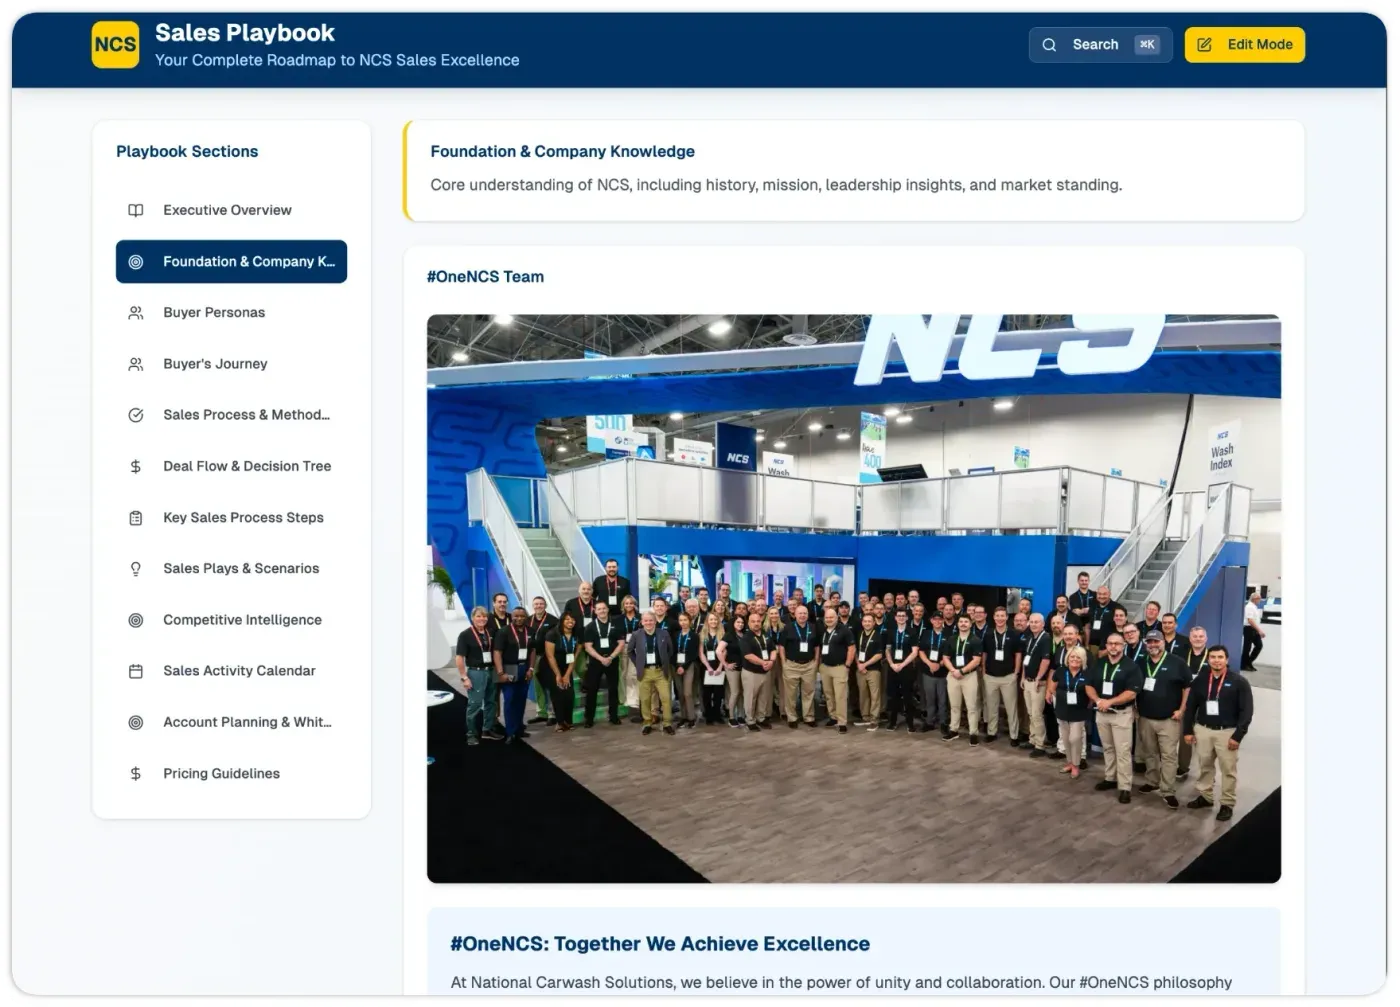Open Buyer's Journey section
The height and width of the screenshot is (1007, 1400).
(x=231, y=364)
